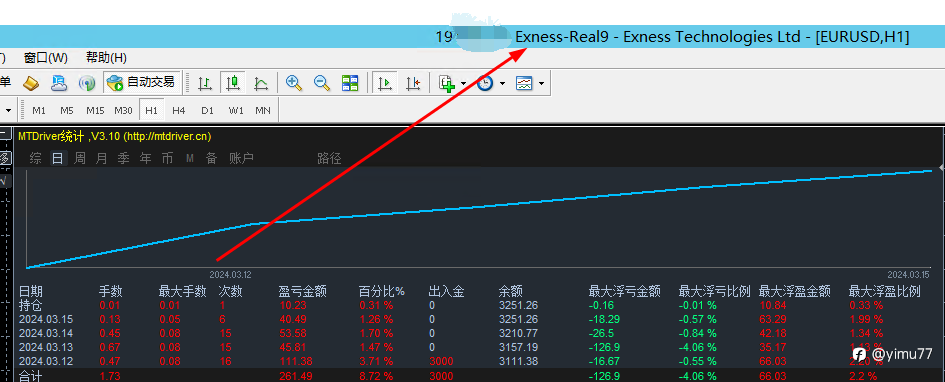Viewport: 945px width, 382px height.
Task: Switch to the 周 weekly tab
Action: tap(80, 158)
